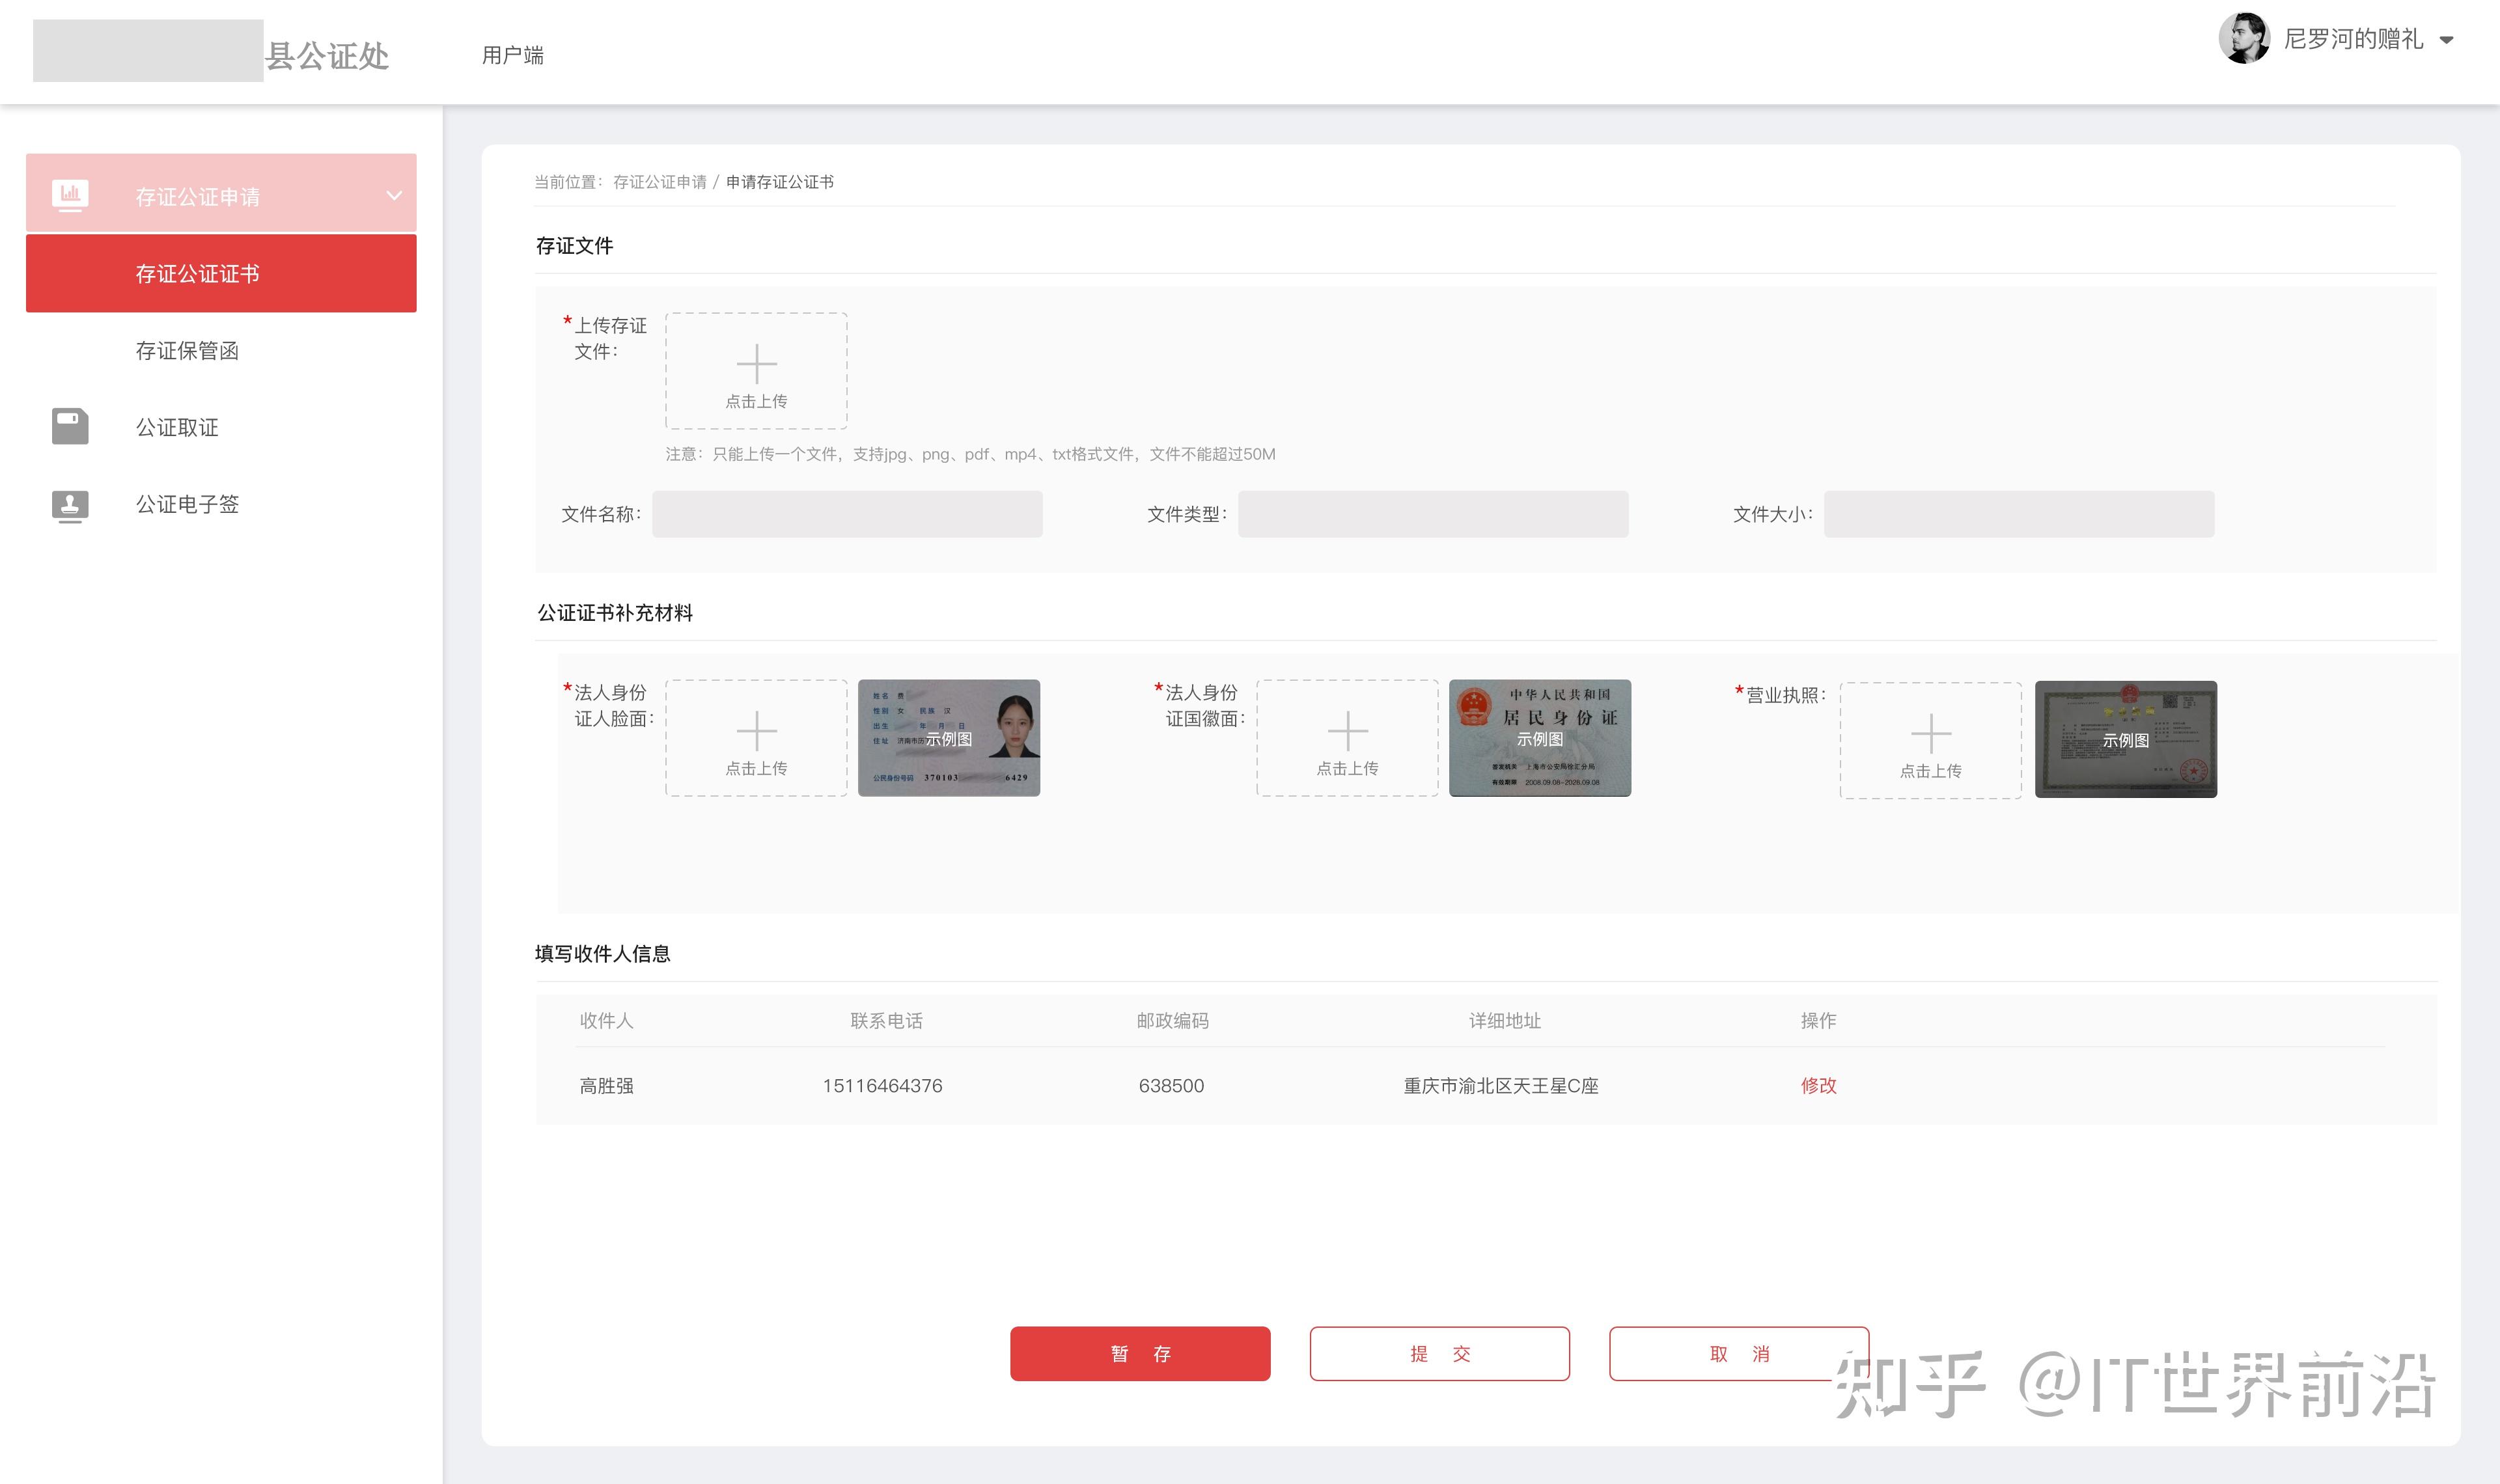The image size is (2500, 1484).
Task: Click the 取消 cancel button
Action: pyautogui.click(x=1738, y=1353)
